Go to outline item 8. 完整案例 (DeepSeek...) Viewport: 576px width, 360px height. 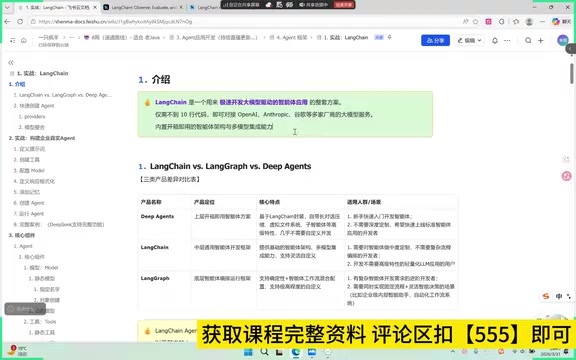pos(59,224)
